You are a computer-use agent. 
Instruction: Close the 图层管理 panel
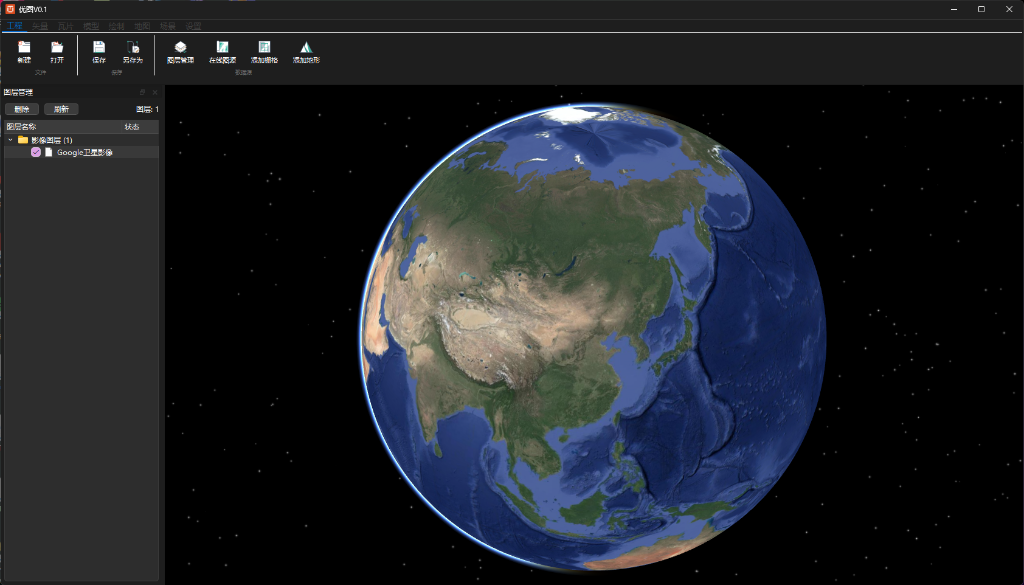coord(155,92)
